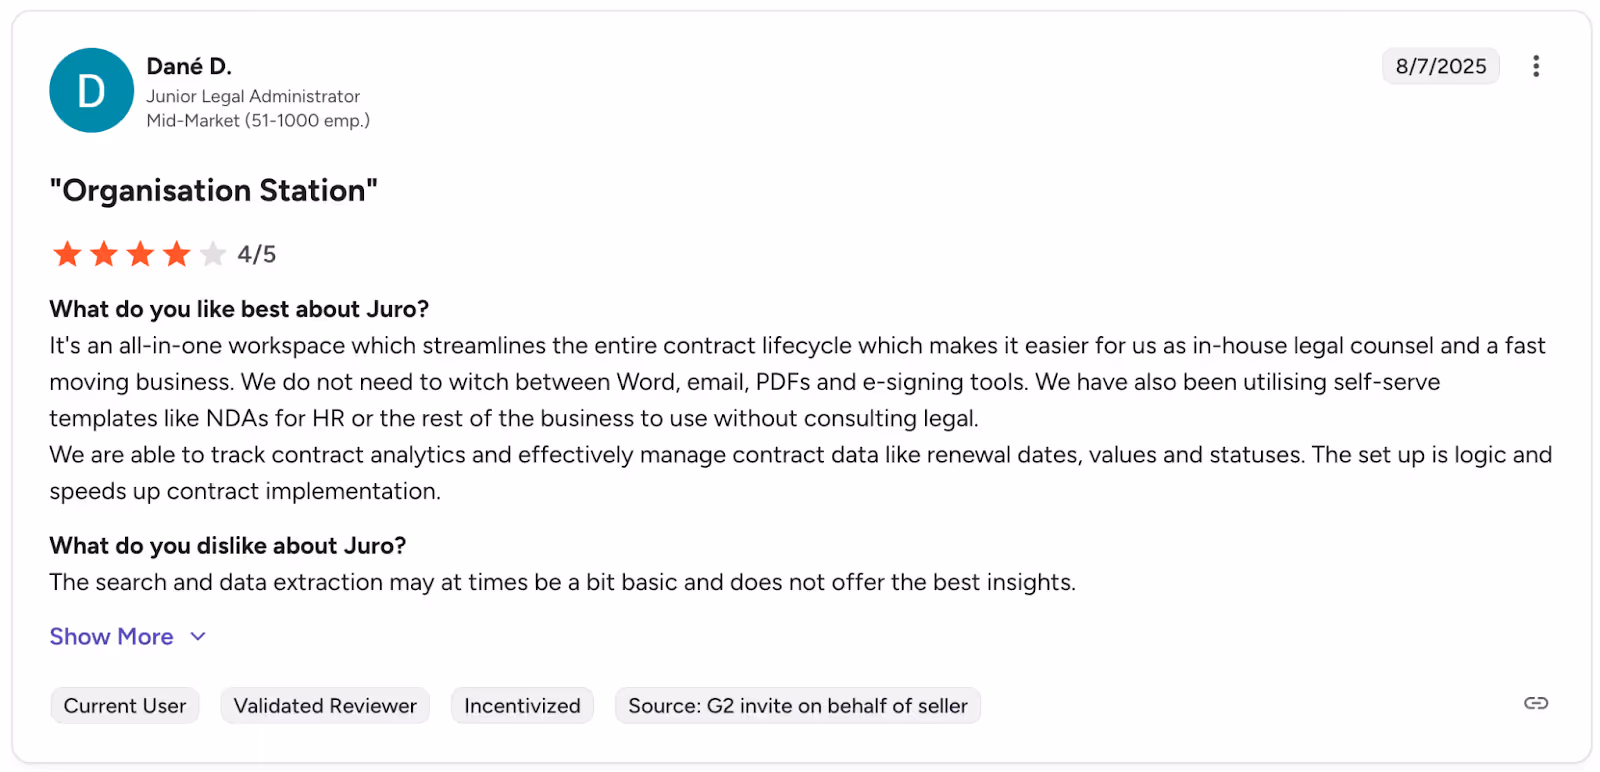Select the first orange star
Viewport: 1600px width, 772px height.
(x=66, y=253)
